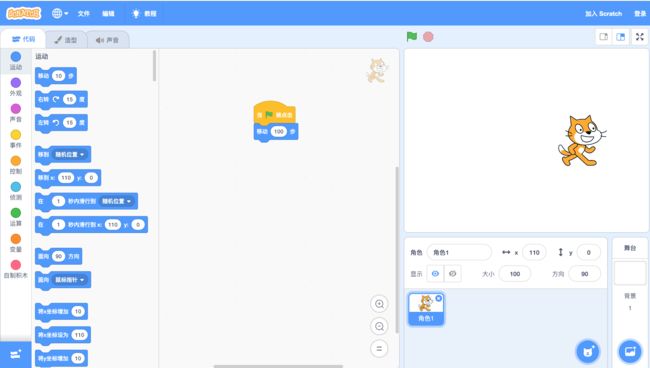
Task: Click the 90 direction value in point block
Action: coord(58,257)
